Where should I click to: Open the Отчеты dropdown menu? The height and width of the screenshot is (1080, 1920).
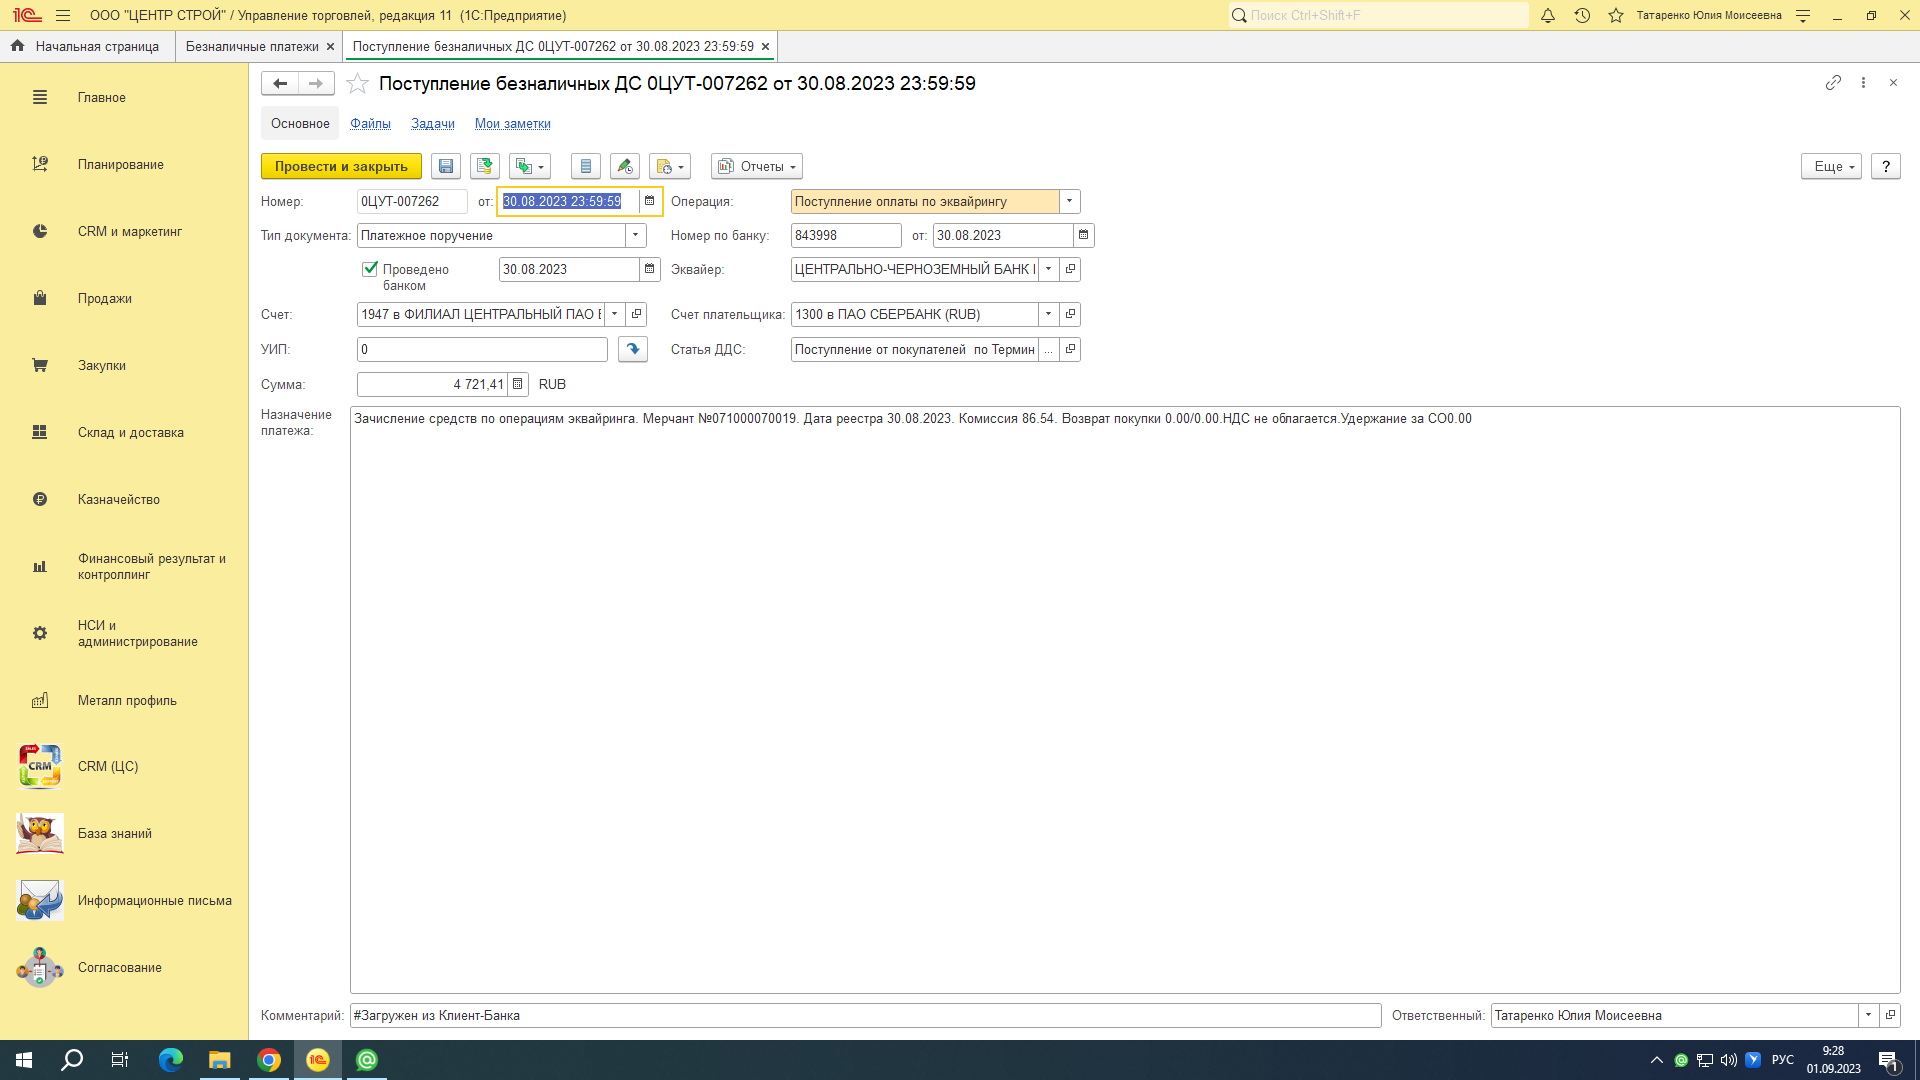[x=757, y=166]
